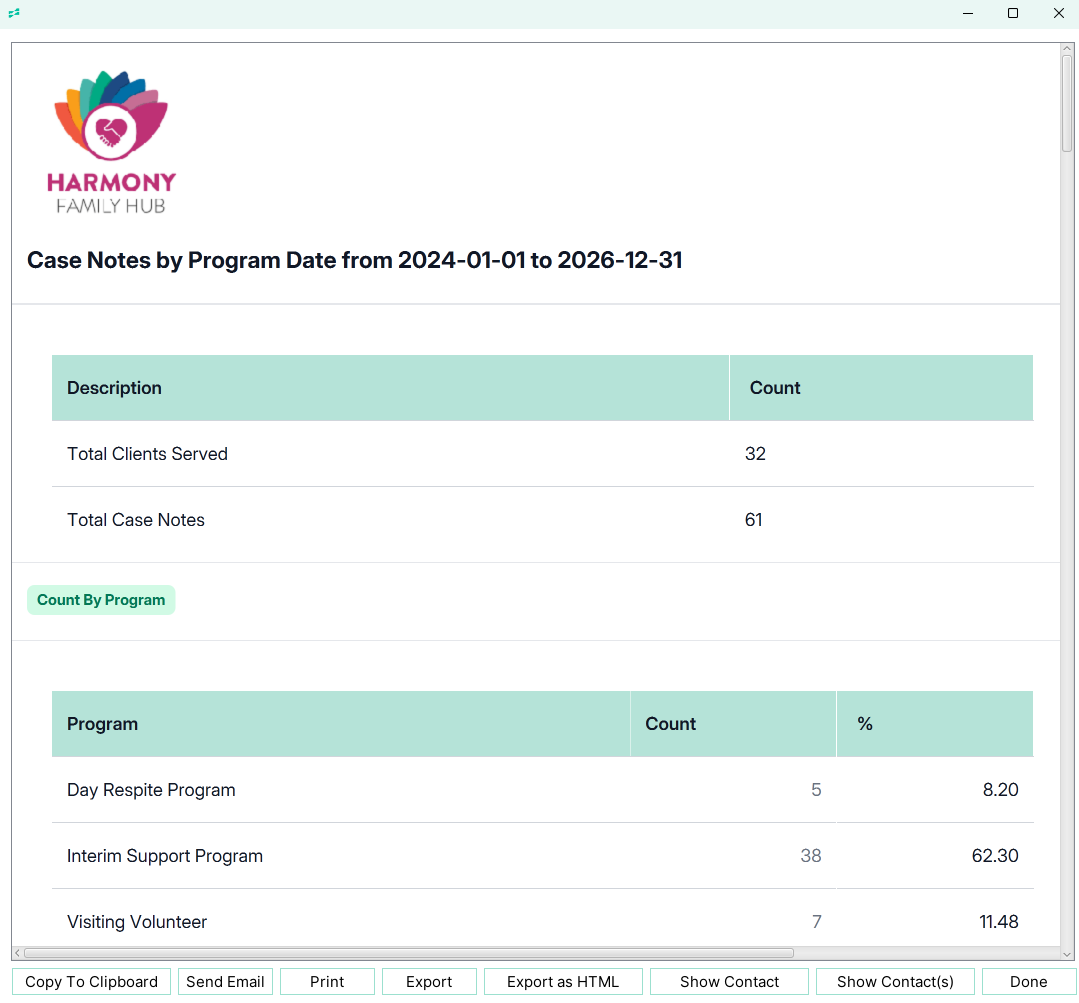
Task: Select the Visiting Volunteer row
Action: pos(137,922)
